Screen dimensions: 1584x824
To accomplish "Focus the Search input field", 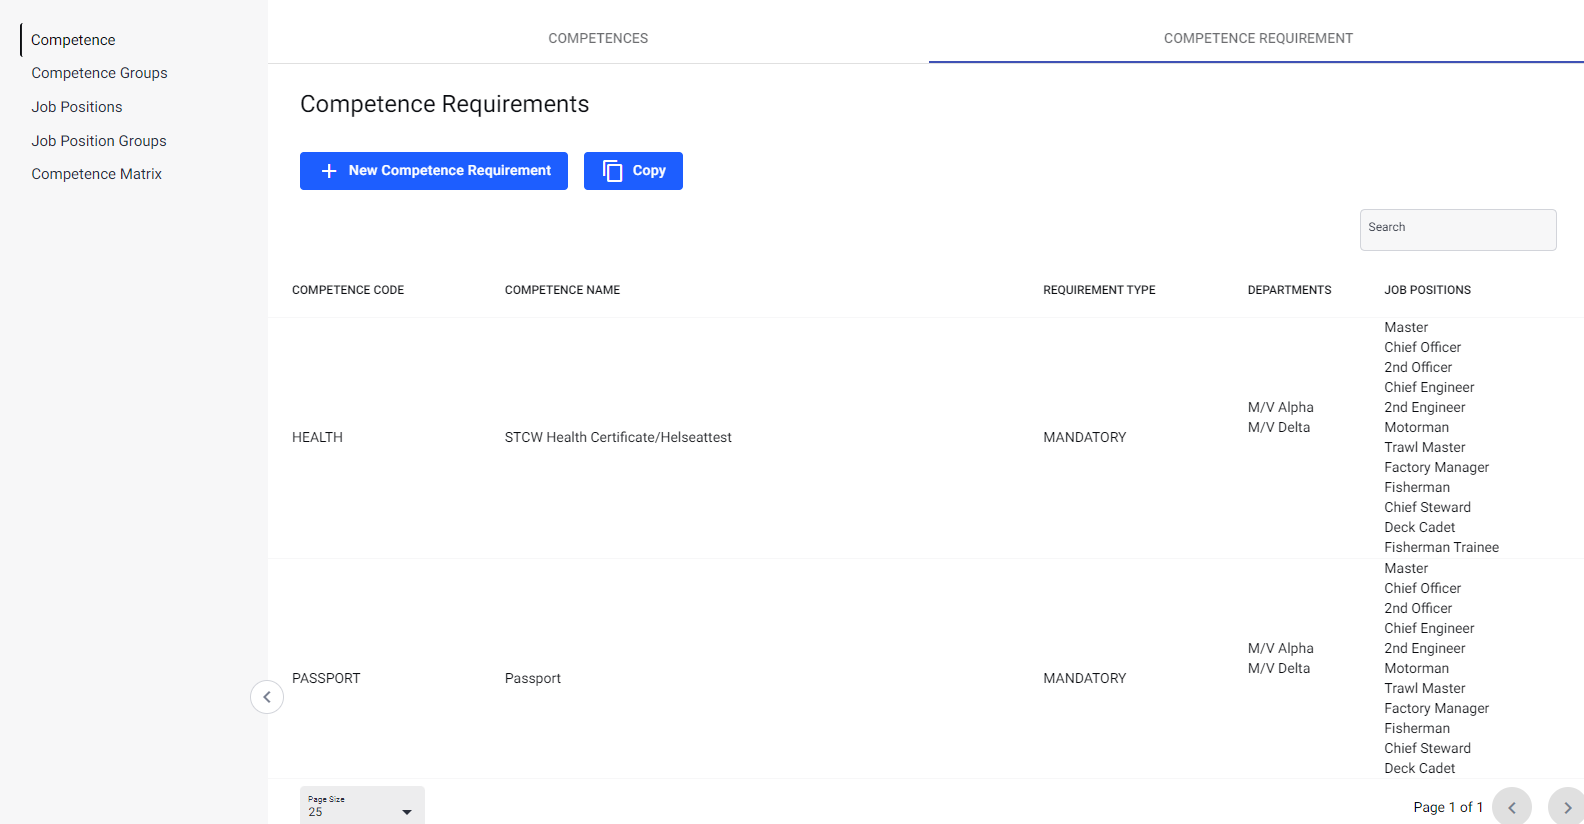I will (x=1458, y=230).
